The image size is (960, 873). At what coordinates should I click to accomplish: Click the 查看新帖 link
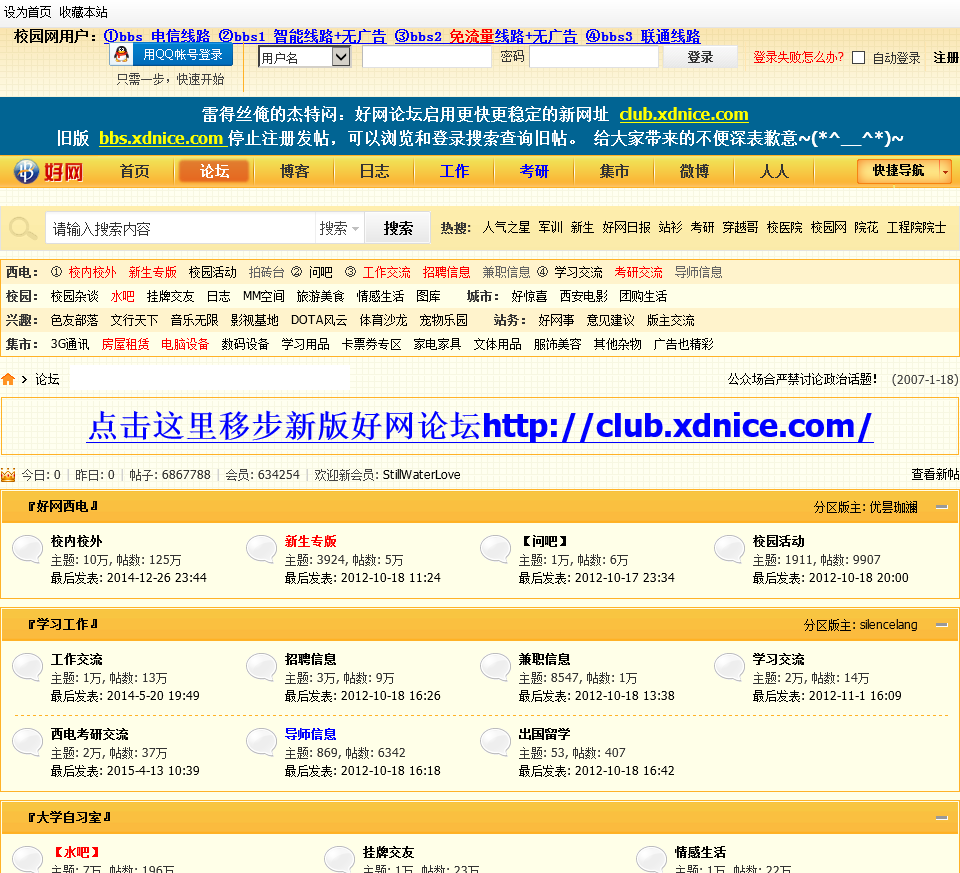coord(935,474)
